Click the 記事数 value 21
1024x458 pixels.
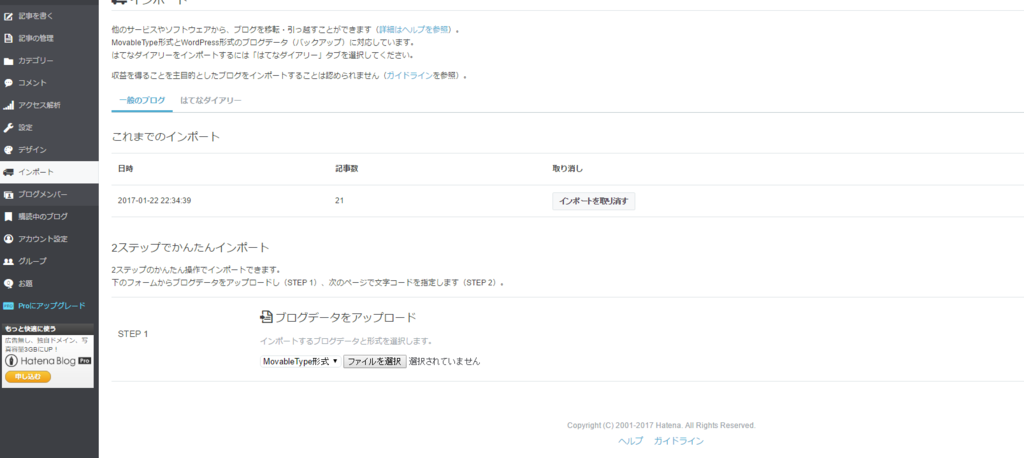coord(340,201)
